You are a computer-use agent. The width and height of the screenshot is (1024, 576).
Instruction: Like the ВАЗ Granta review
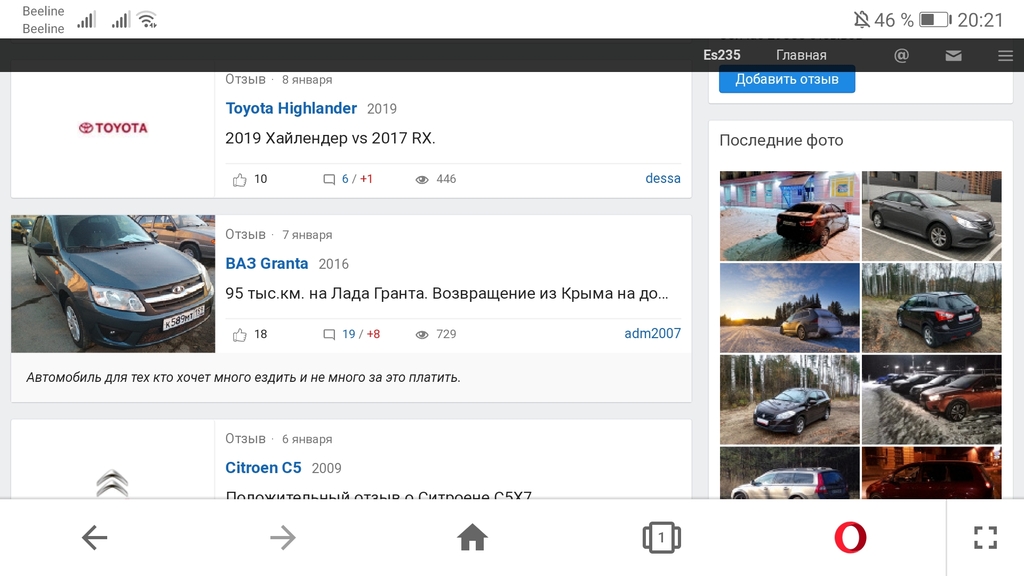point(240,335)
